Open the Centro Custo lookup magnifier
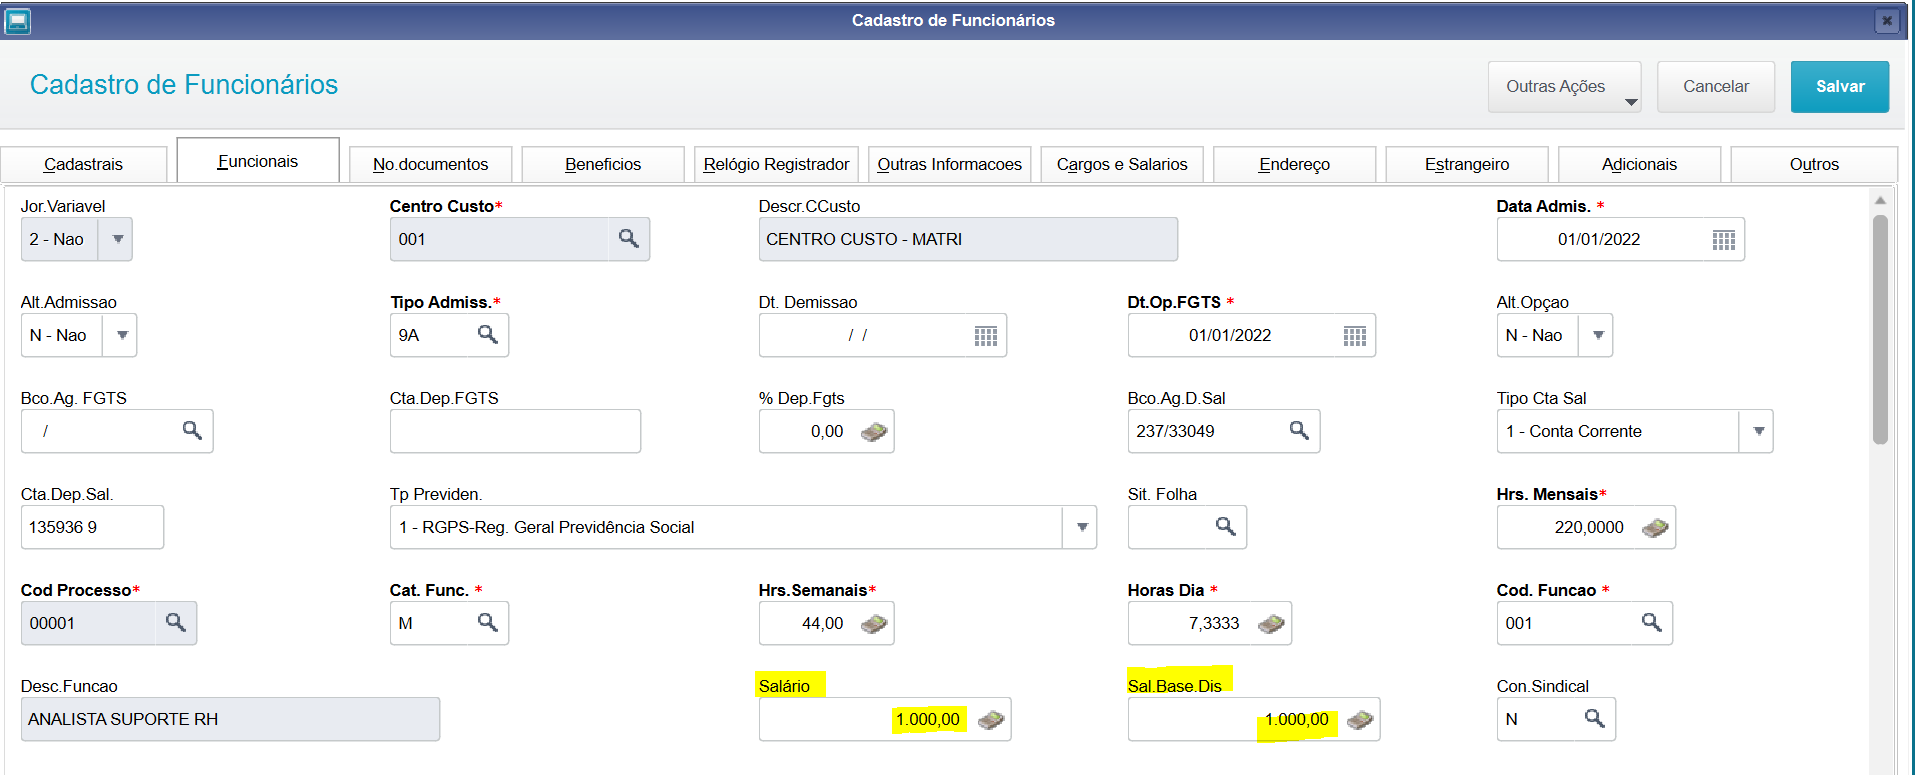1915x775 pixels. pyautogui.click(x=628, y=239)
